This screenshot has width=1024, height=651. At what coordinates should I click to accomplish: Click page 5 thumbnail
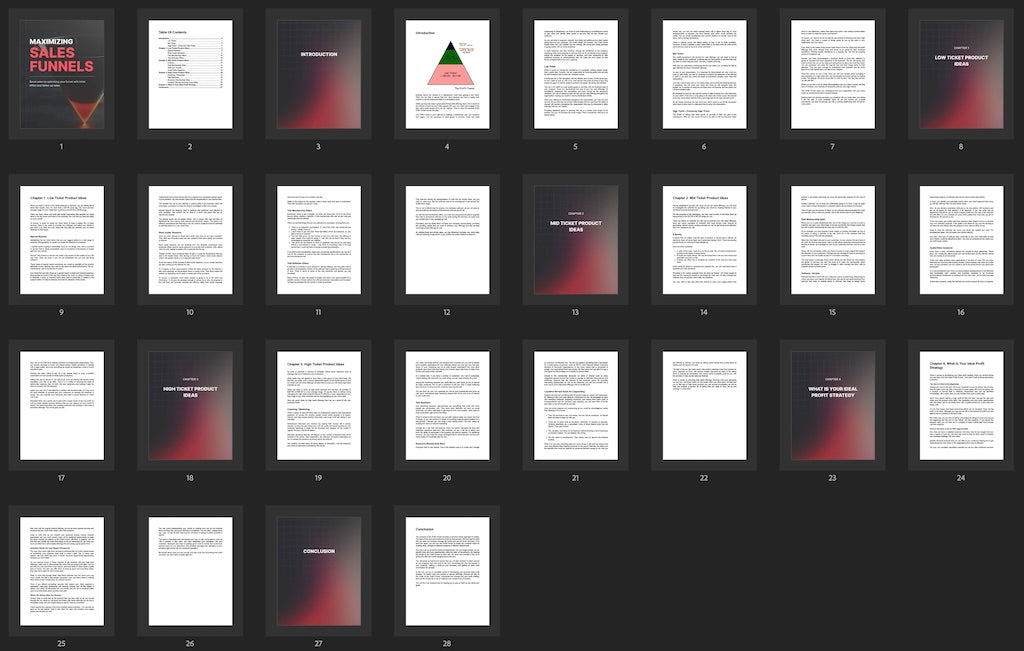tap(575, 73)
